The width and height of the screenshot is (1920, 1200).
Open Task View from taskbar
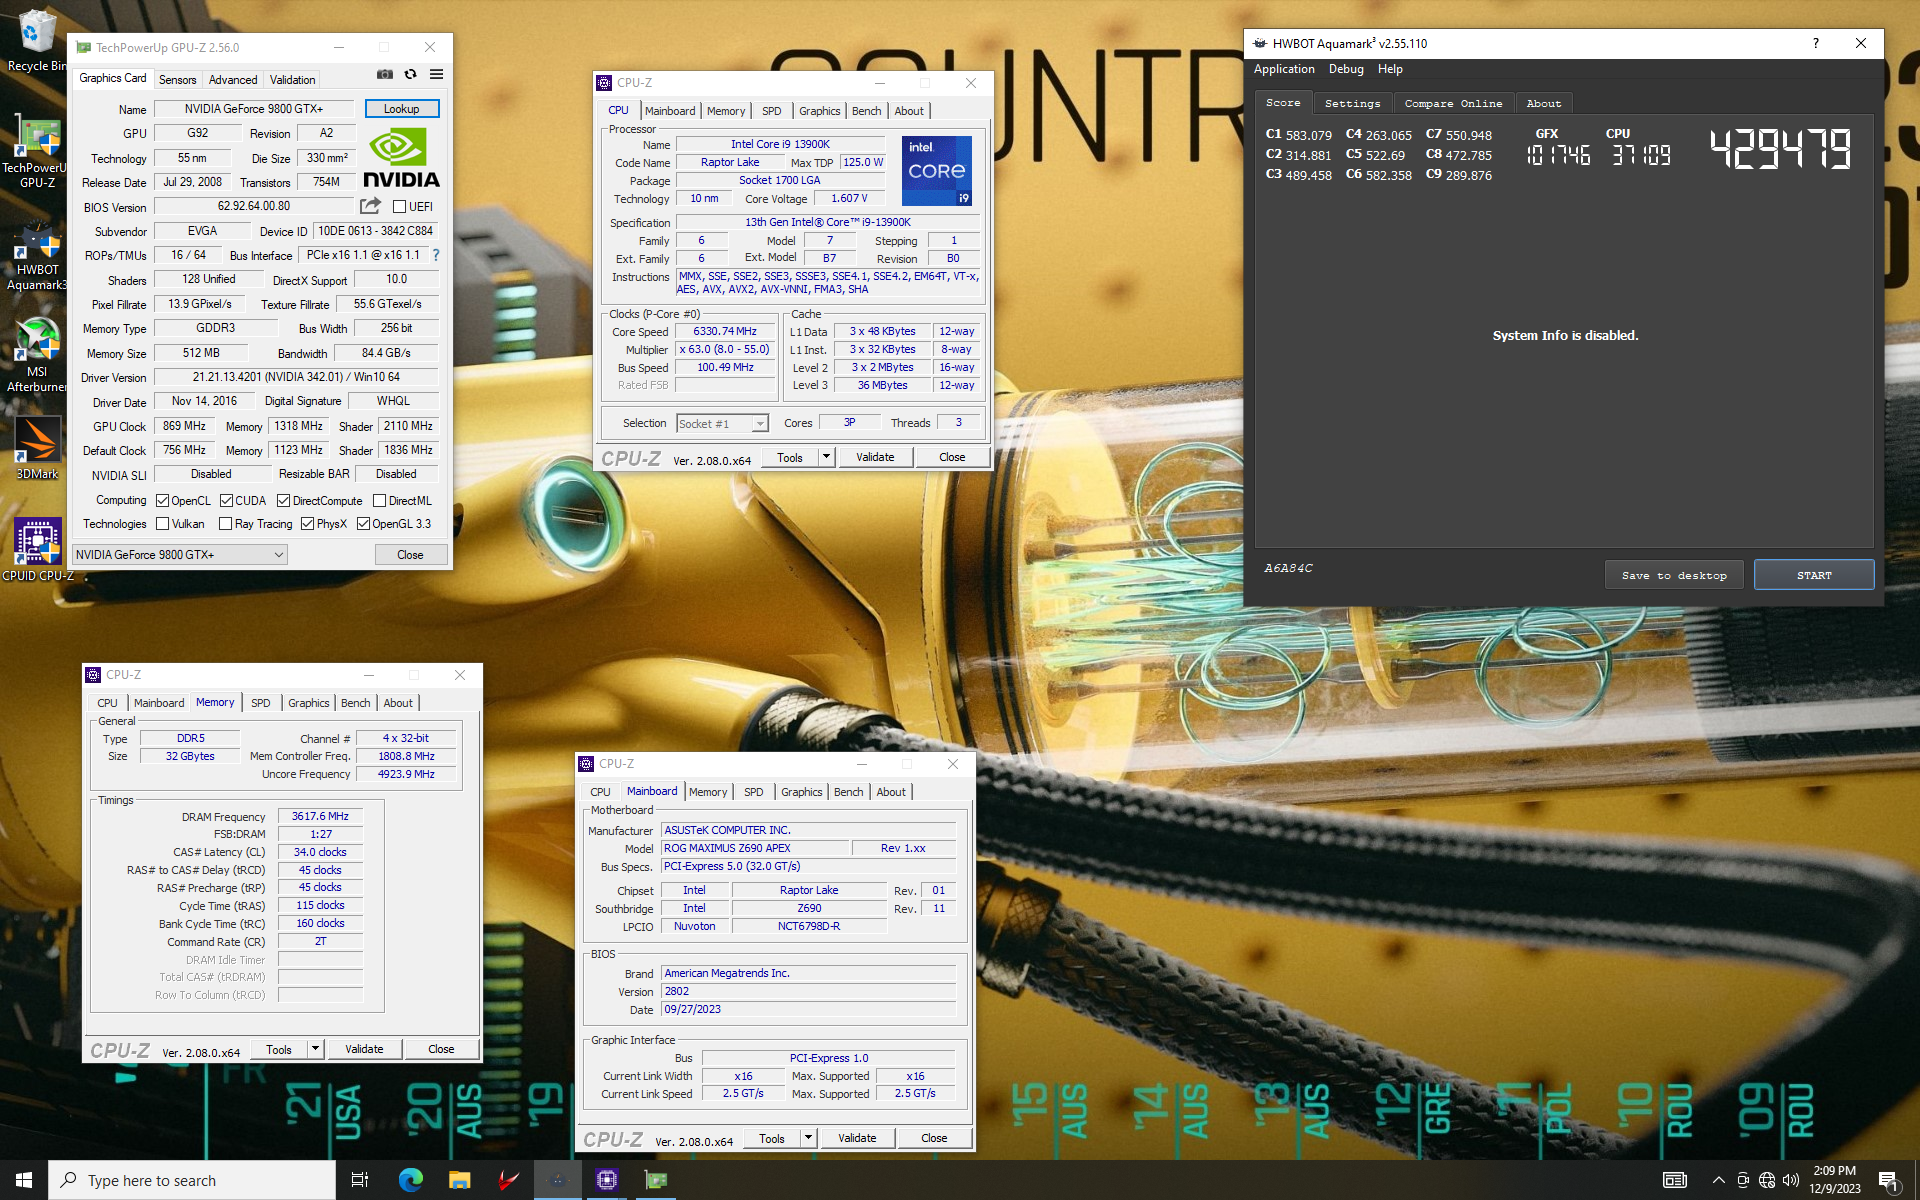point(360,1180)
